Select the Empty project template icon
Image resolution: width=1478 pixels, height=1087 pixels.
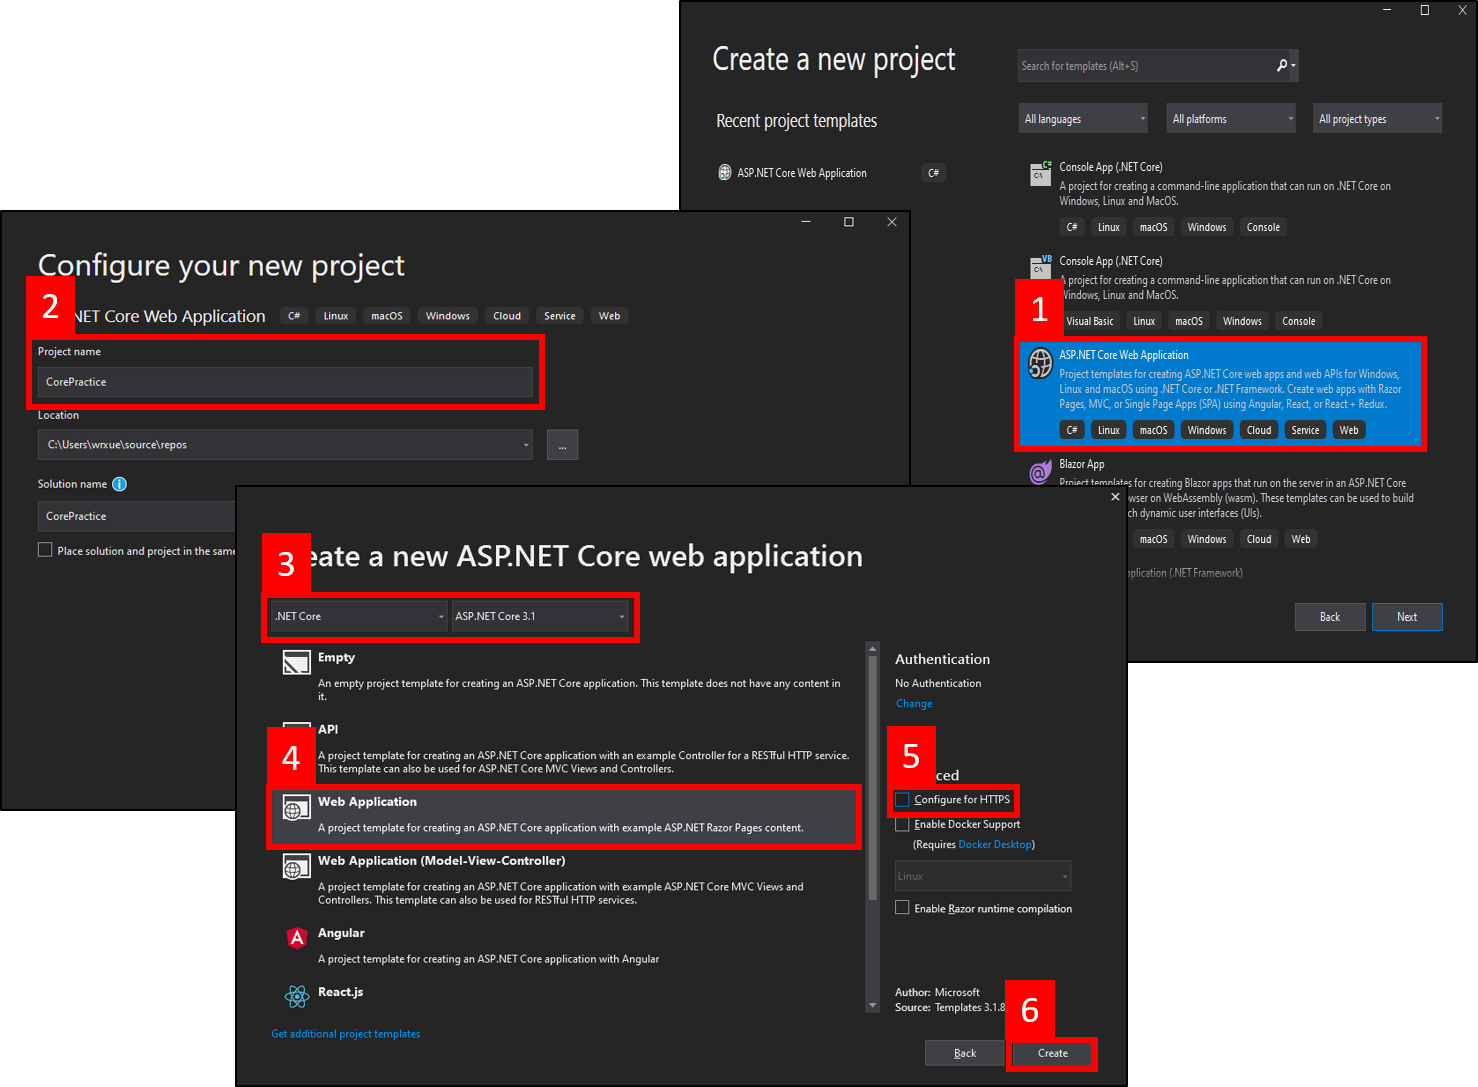(296, 662)
